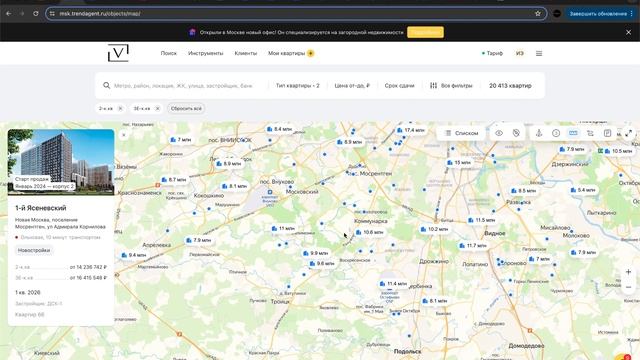Screen dimensions: 640x360
Task: Open Все фильтры panel
Action: (451, 86)
